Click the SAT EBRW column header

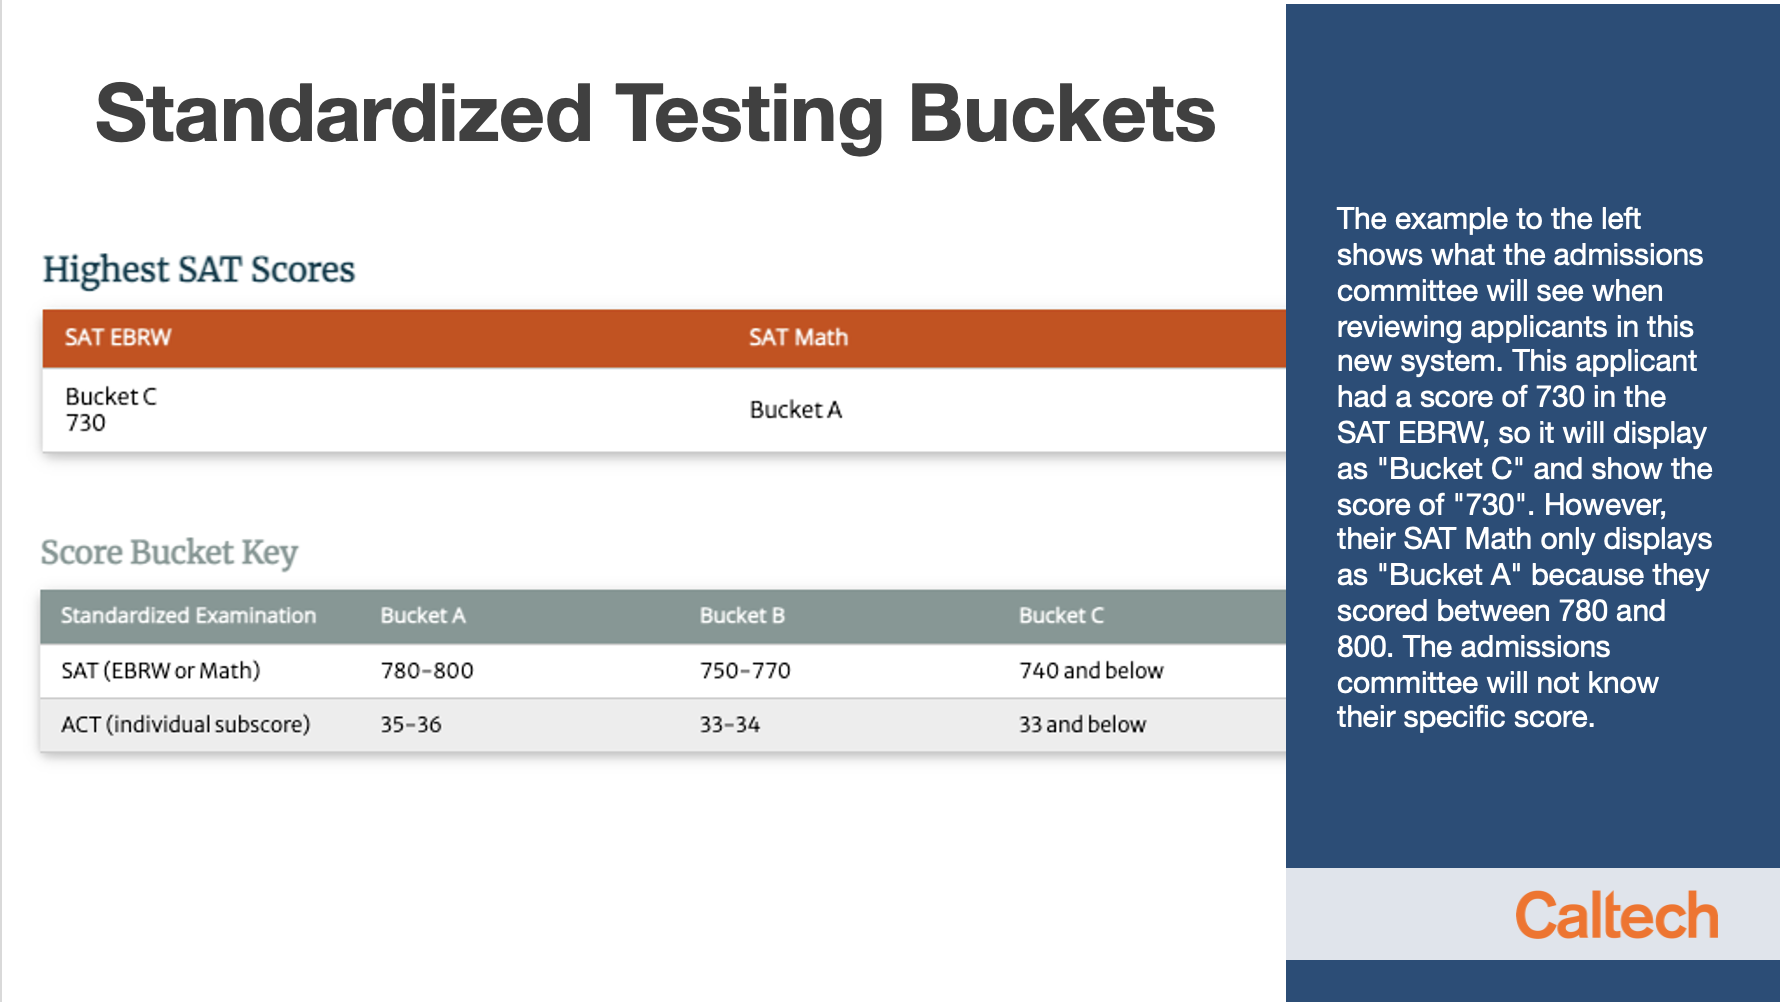[118, 338]
